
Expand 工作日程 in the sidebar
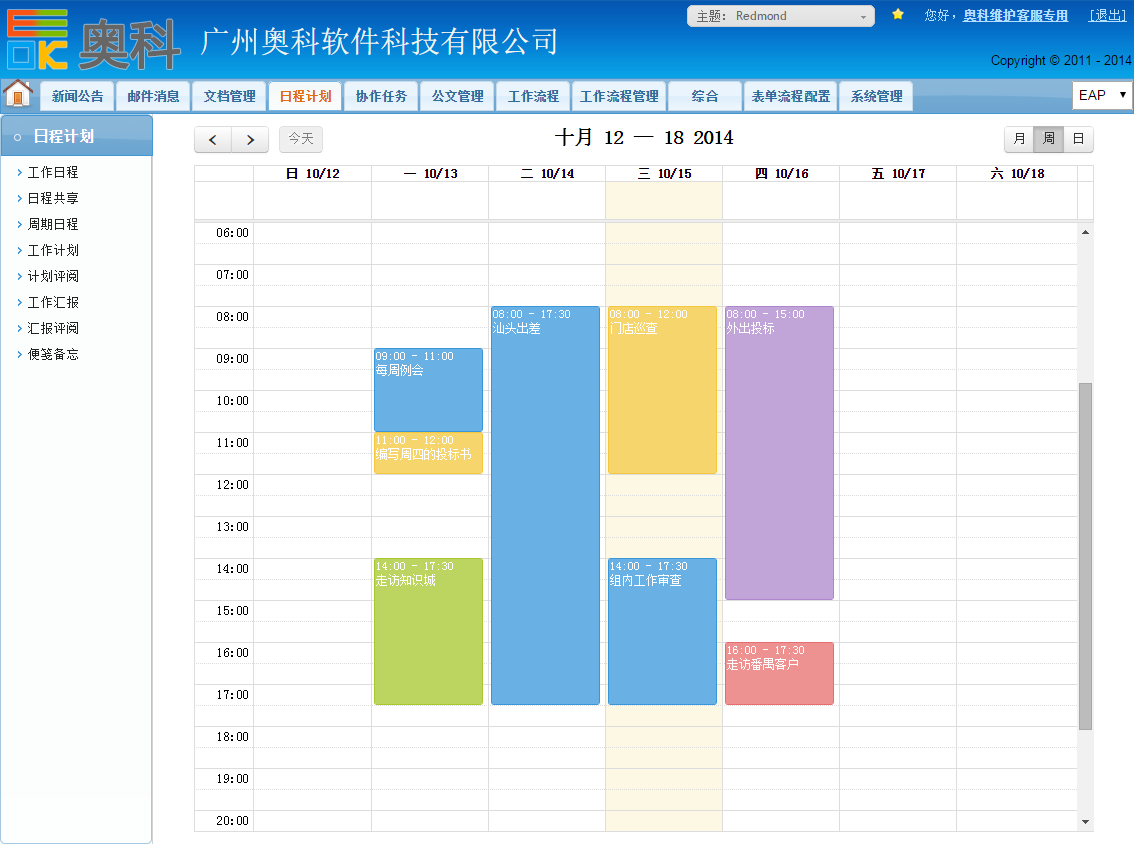point(53,172)
